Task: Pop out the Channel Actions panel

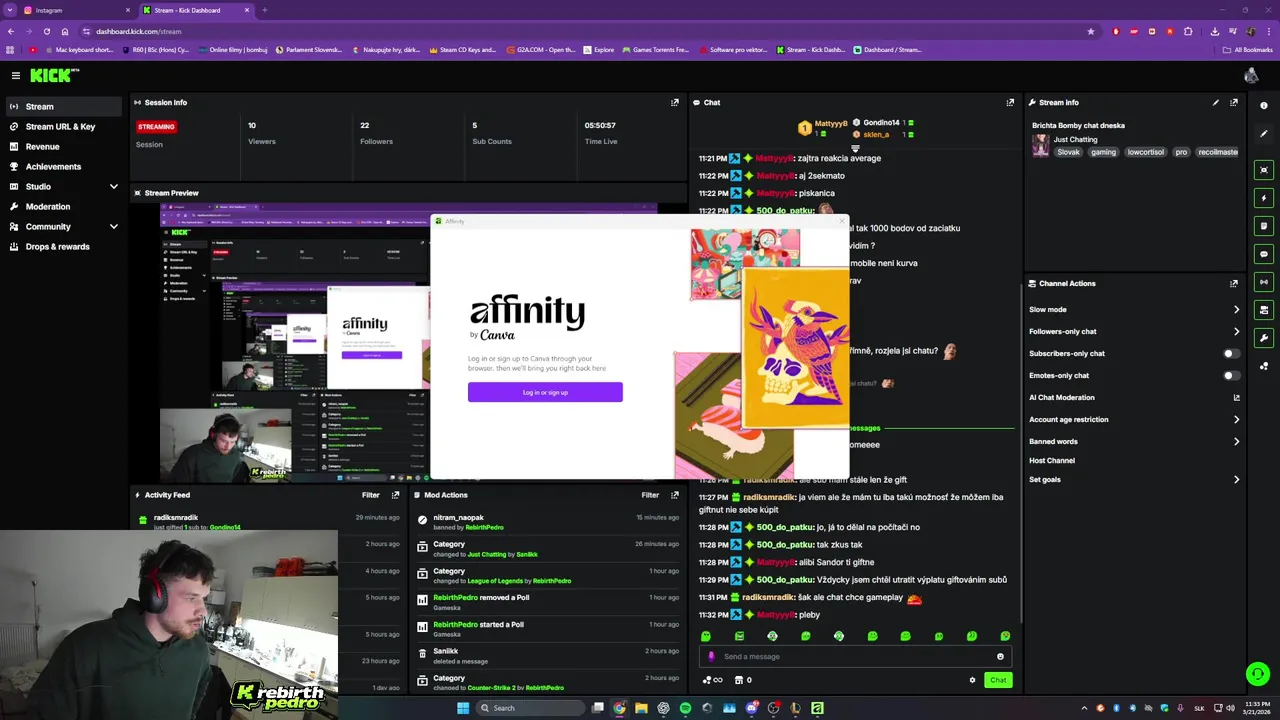Action: (1234, 283)
